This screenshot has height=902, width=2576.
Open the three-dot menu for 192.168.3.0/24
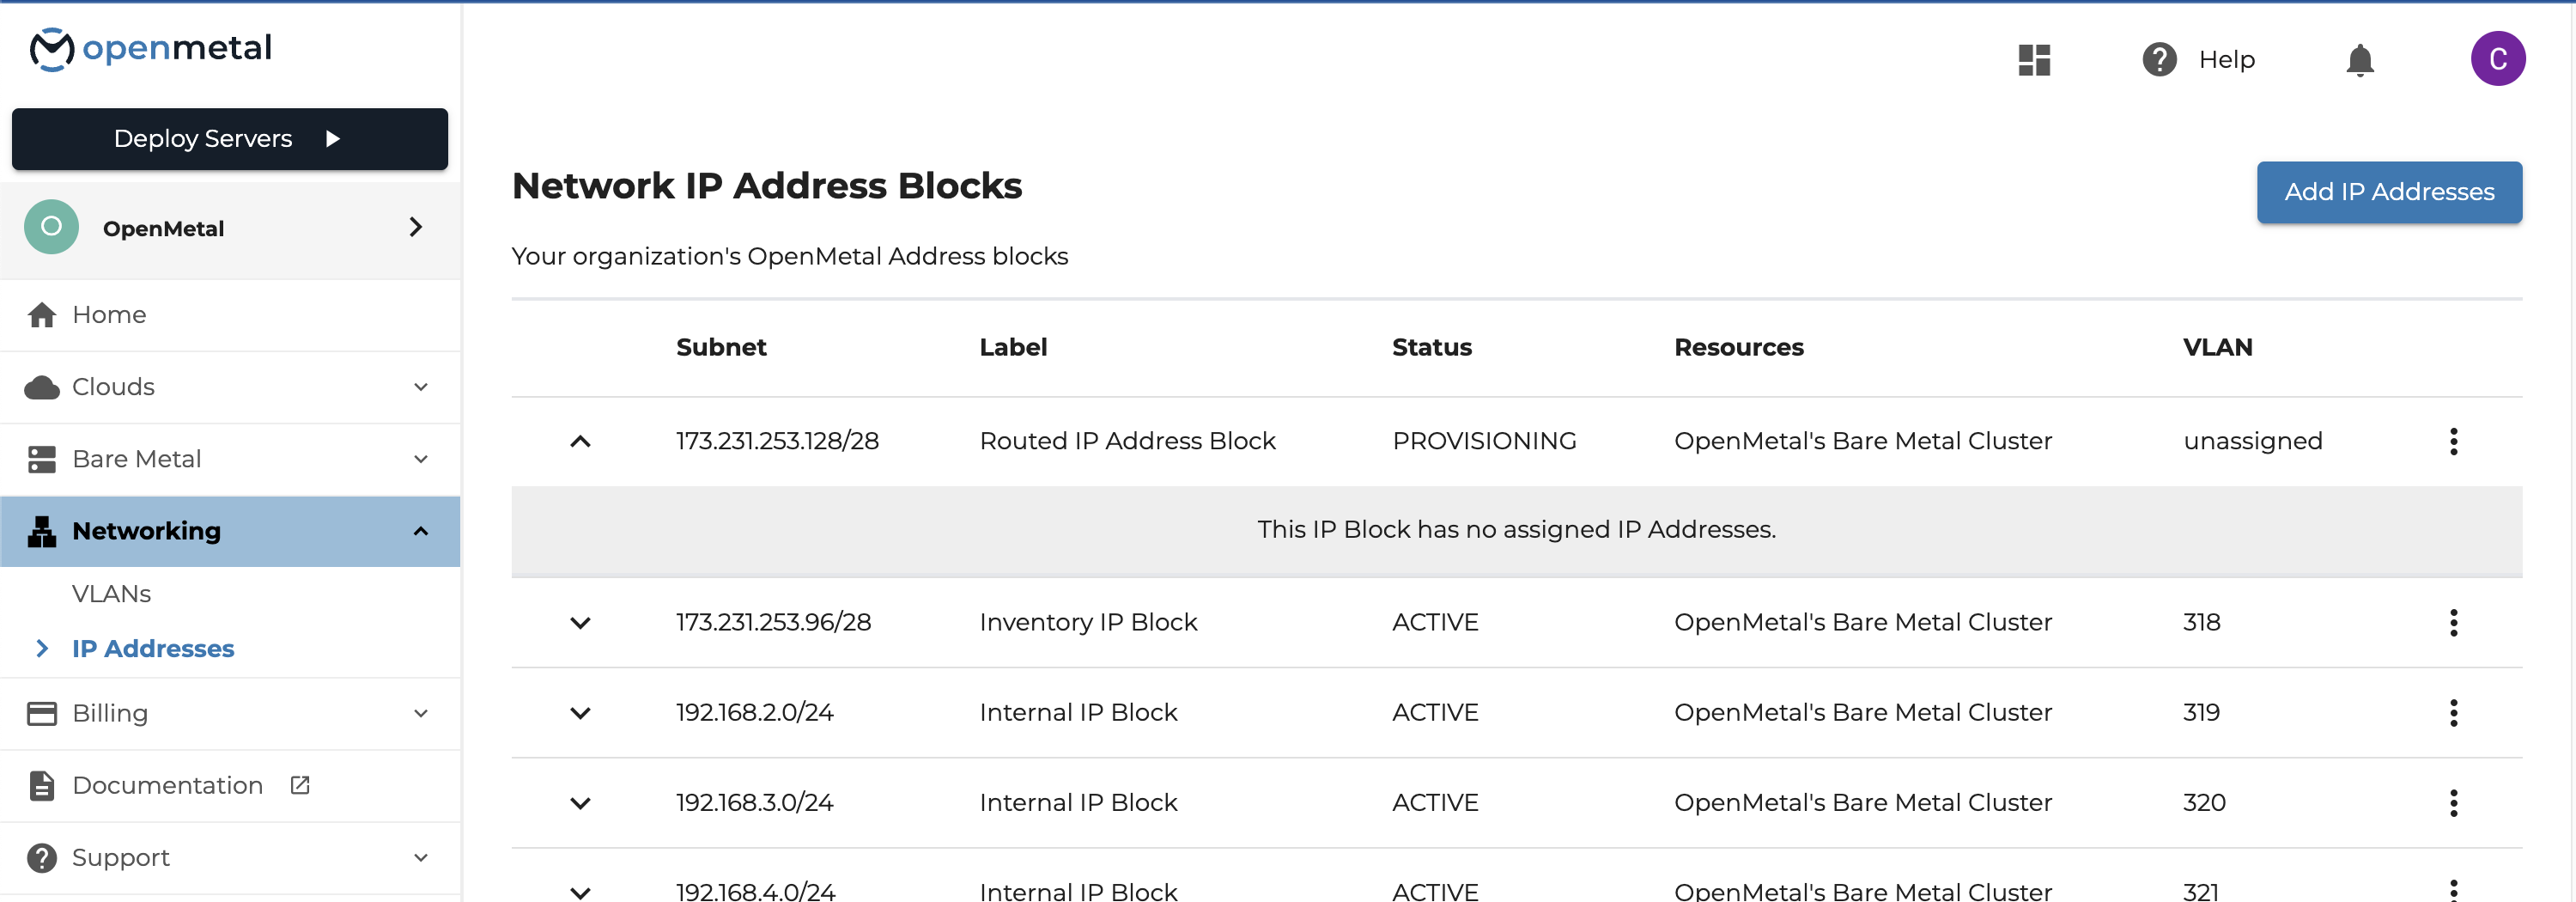pyautogui.click(x=2452, y=802)
